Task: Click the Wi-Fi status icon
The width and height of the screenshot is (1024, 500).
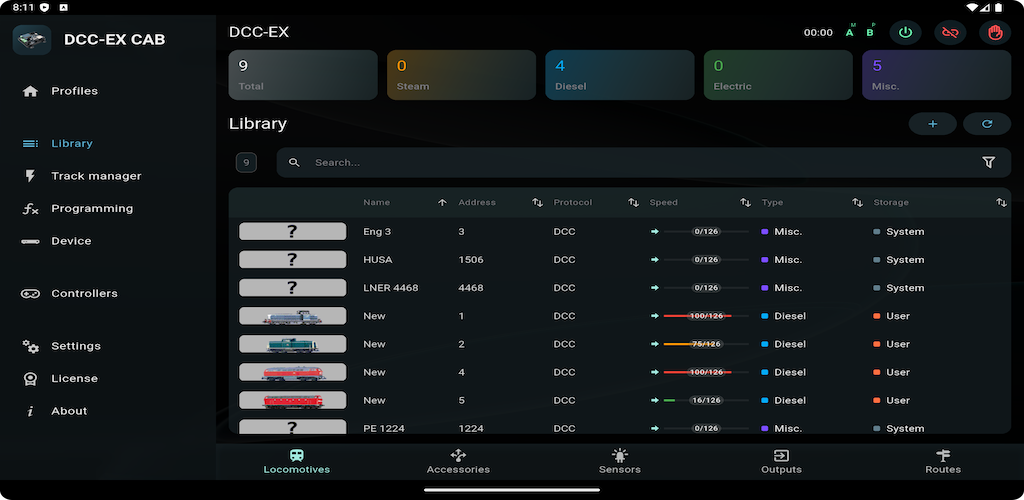Action: pos(973,7)
